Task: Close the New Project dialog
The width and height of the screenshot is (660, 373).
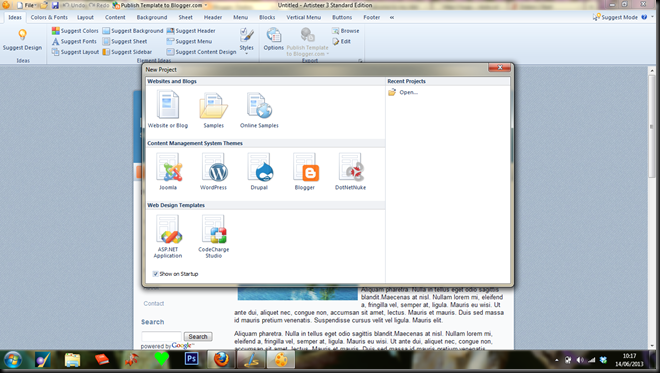Action: [500, 67]
